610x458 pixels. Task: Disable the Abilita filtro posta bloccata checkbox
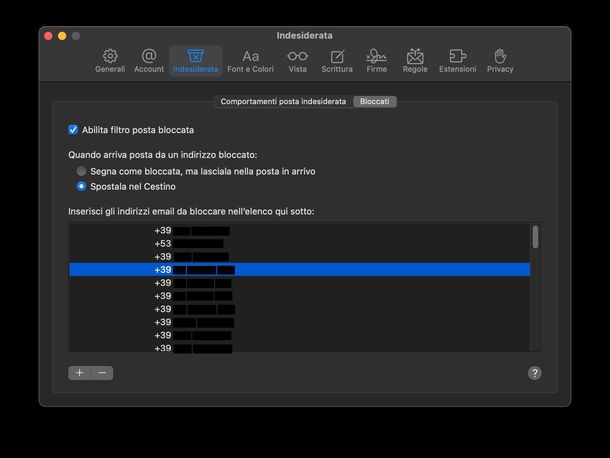point(73,130)
